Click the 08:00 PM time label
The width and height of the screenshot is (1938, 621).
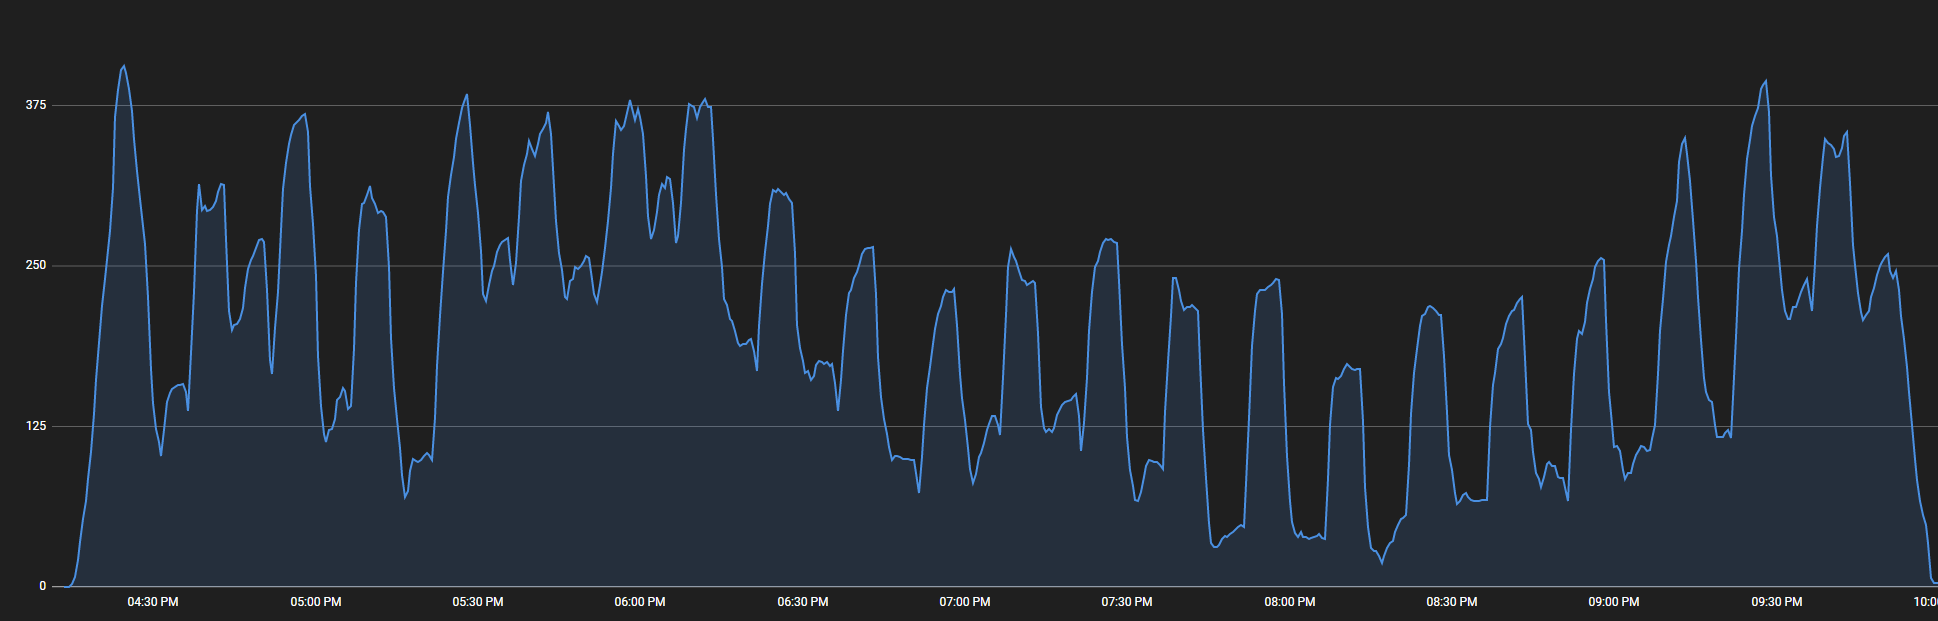click(x=1290, y=602)
